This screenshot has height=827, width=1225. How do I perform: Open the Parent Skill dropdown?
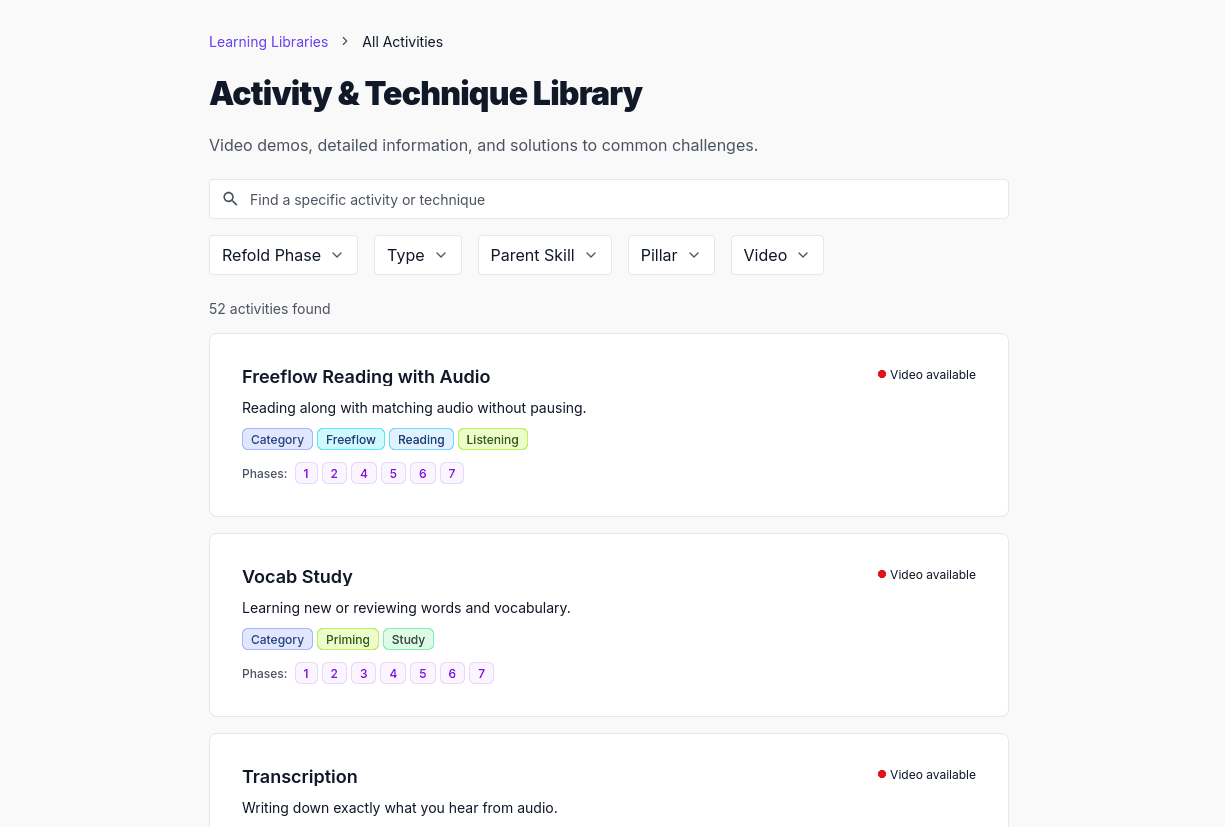point(544,255)
